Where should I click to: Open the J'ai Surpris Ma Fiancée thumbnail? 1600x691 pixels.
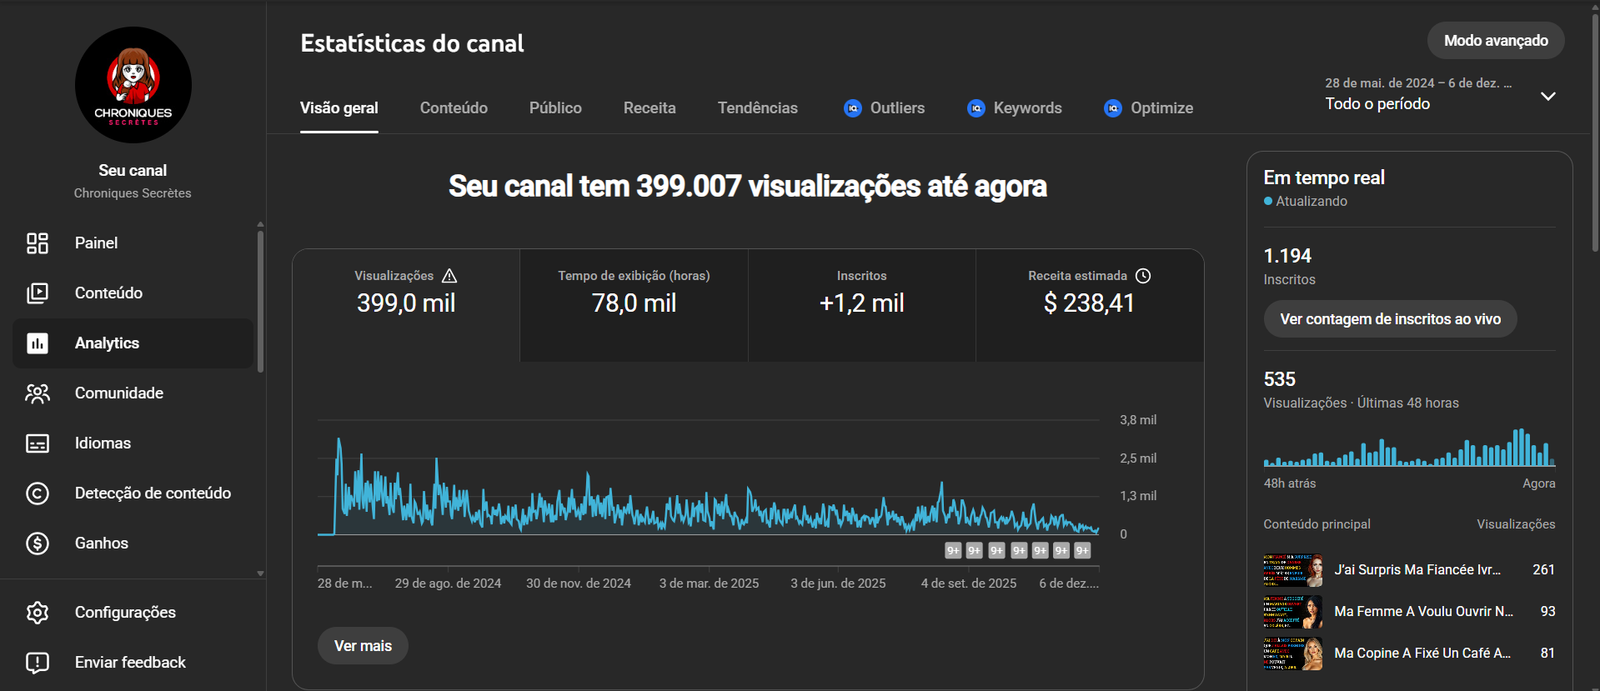1292,570
